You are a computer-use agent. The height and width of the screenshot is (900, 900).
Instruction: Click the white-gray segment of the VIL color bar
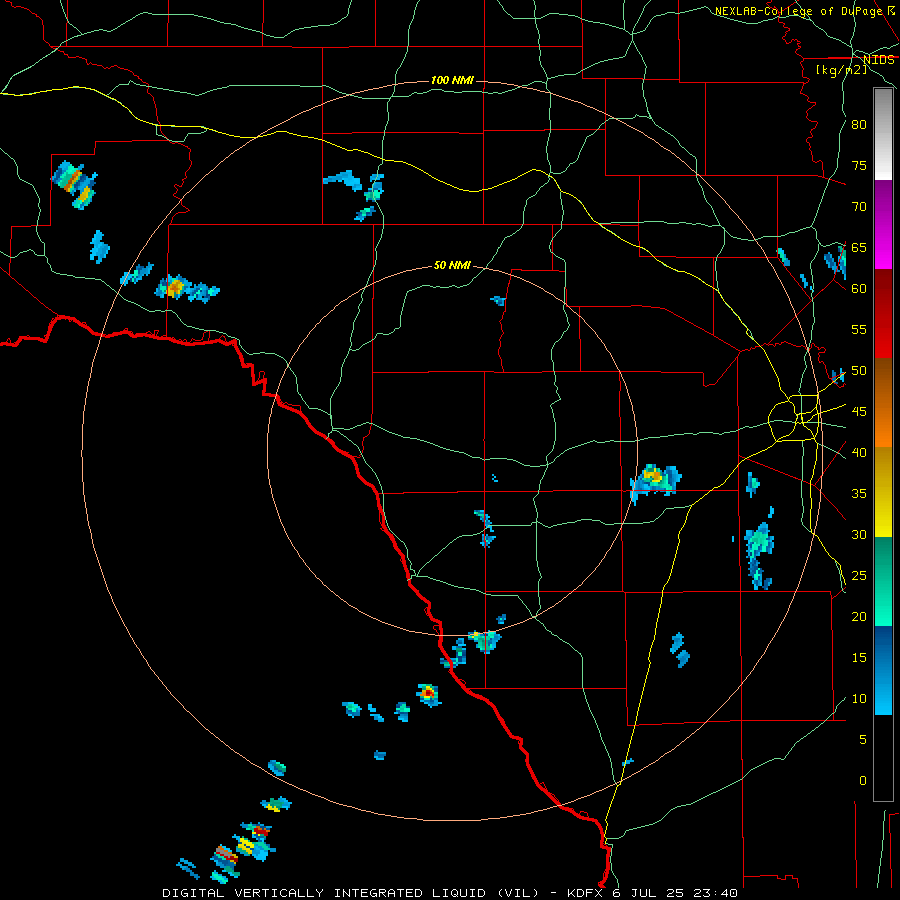pos(883,134)
